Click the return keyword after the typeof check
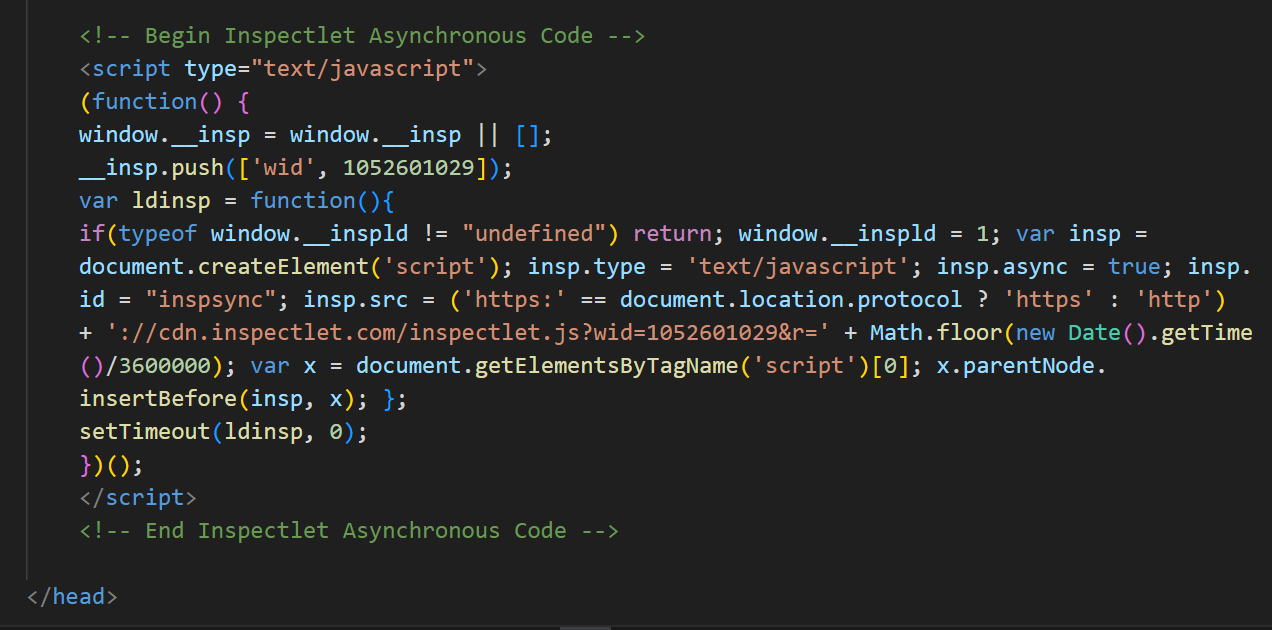Viewport: 1272px width, 630px height. 673,233
